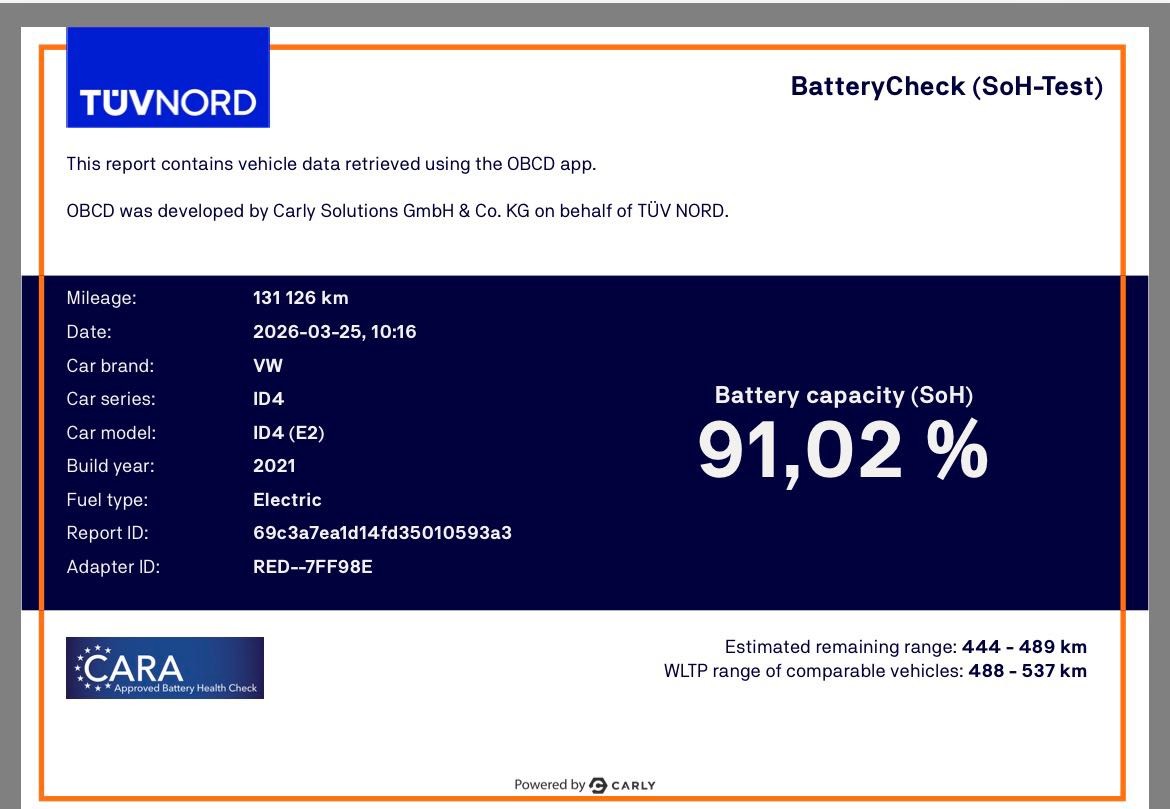1170x809 pixels.
Task: Click the Battery capacity (SoH) heading
Action: click(x=843, y=395)
